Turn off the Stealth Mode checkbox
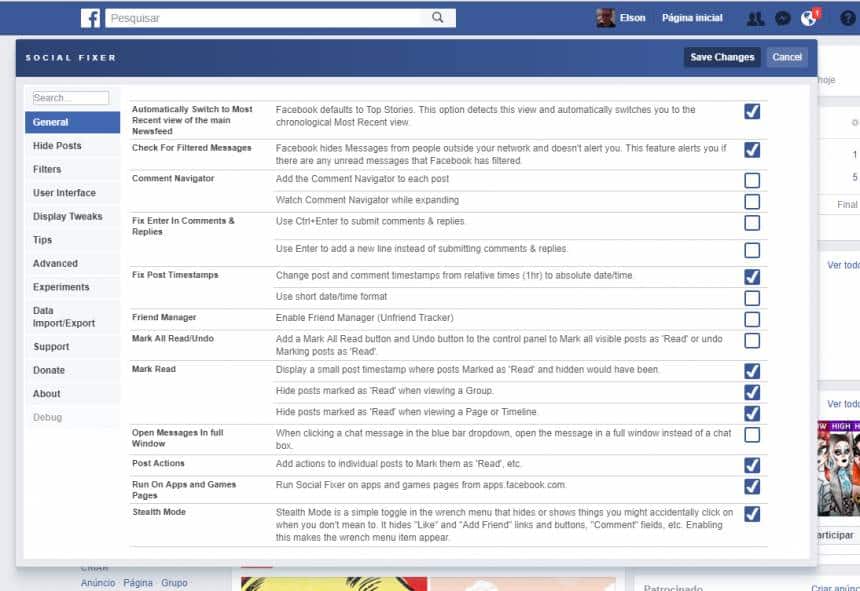The width and height of the screenshot is (860, 591). (x=752, y=514)
